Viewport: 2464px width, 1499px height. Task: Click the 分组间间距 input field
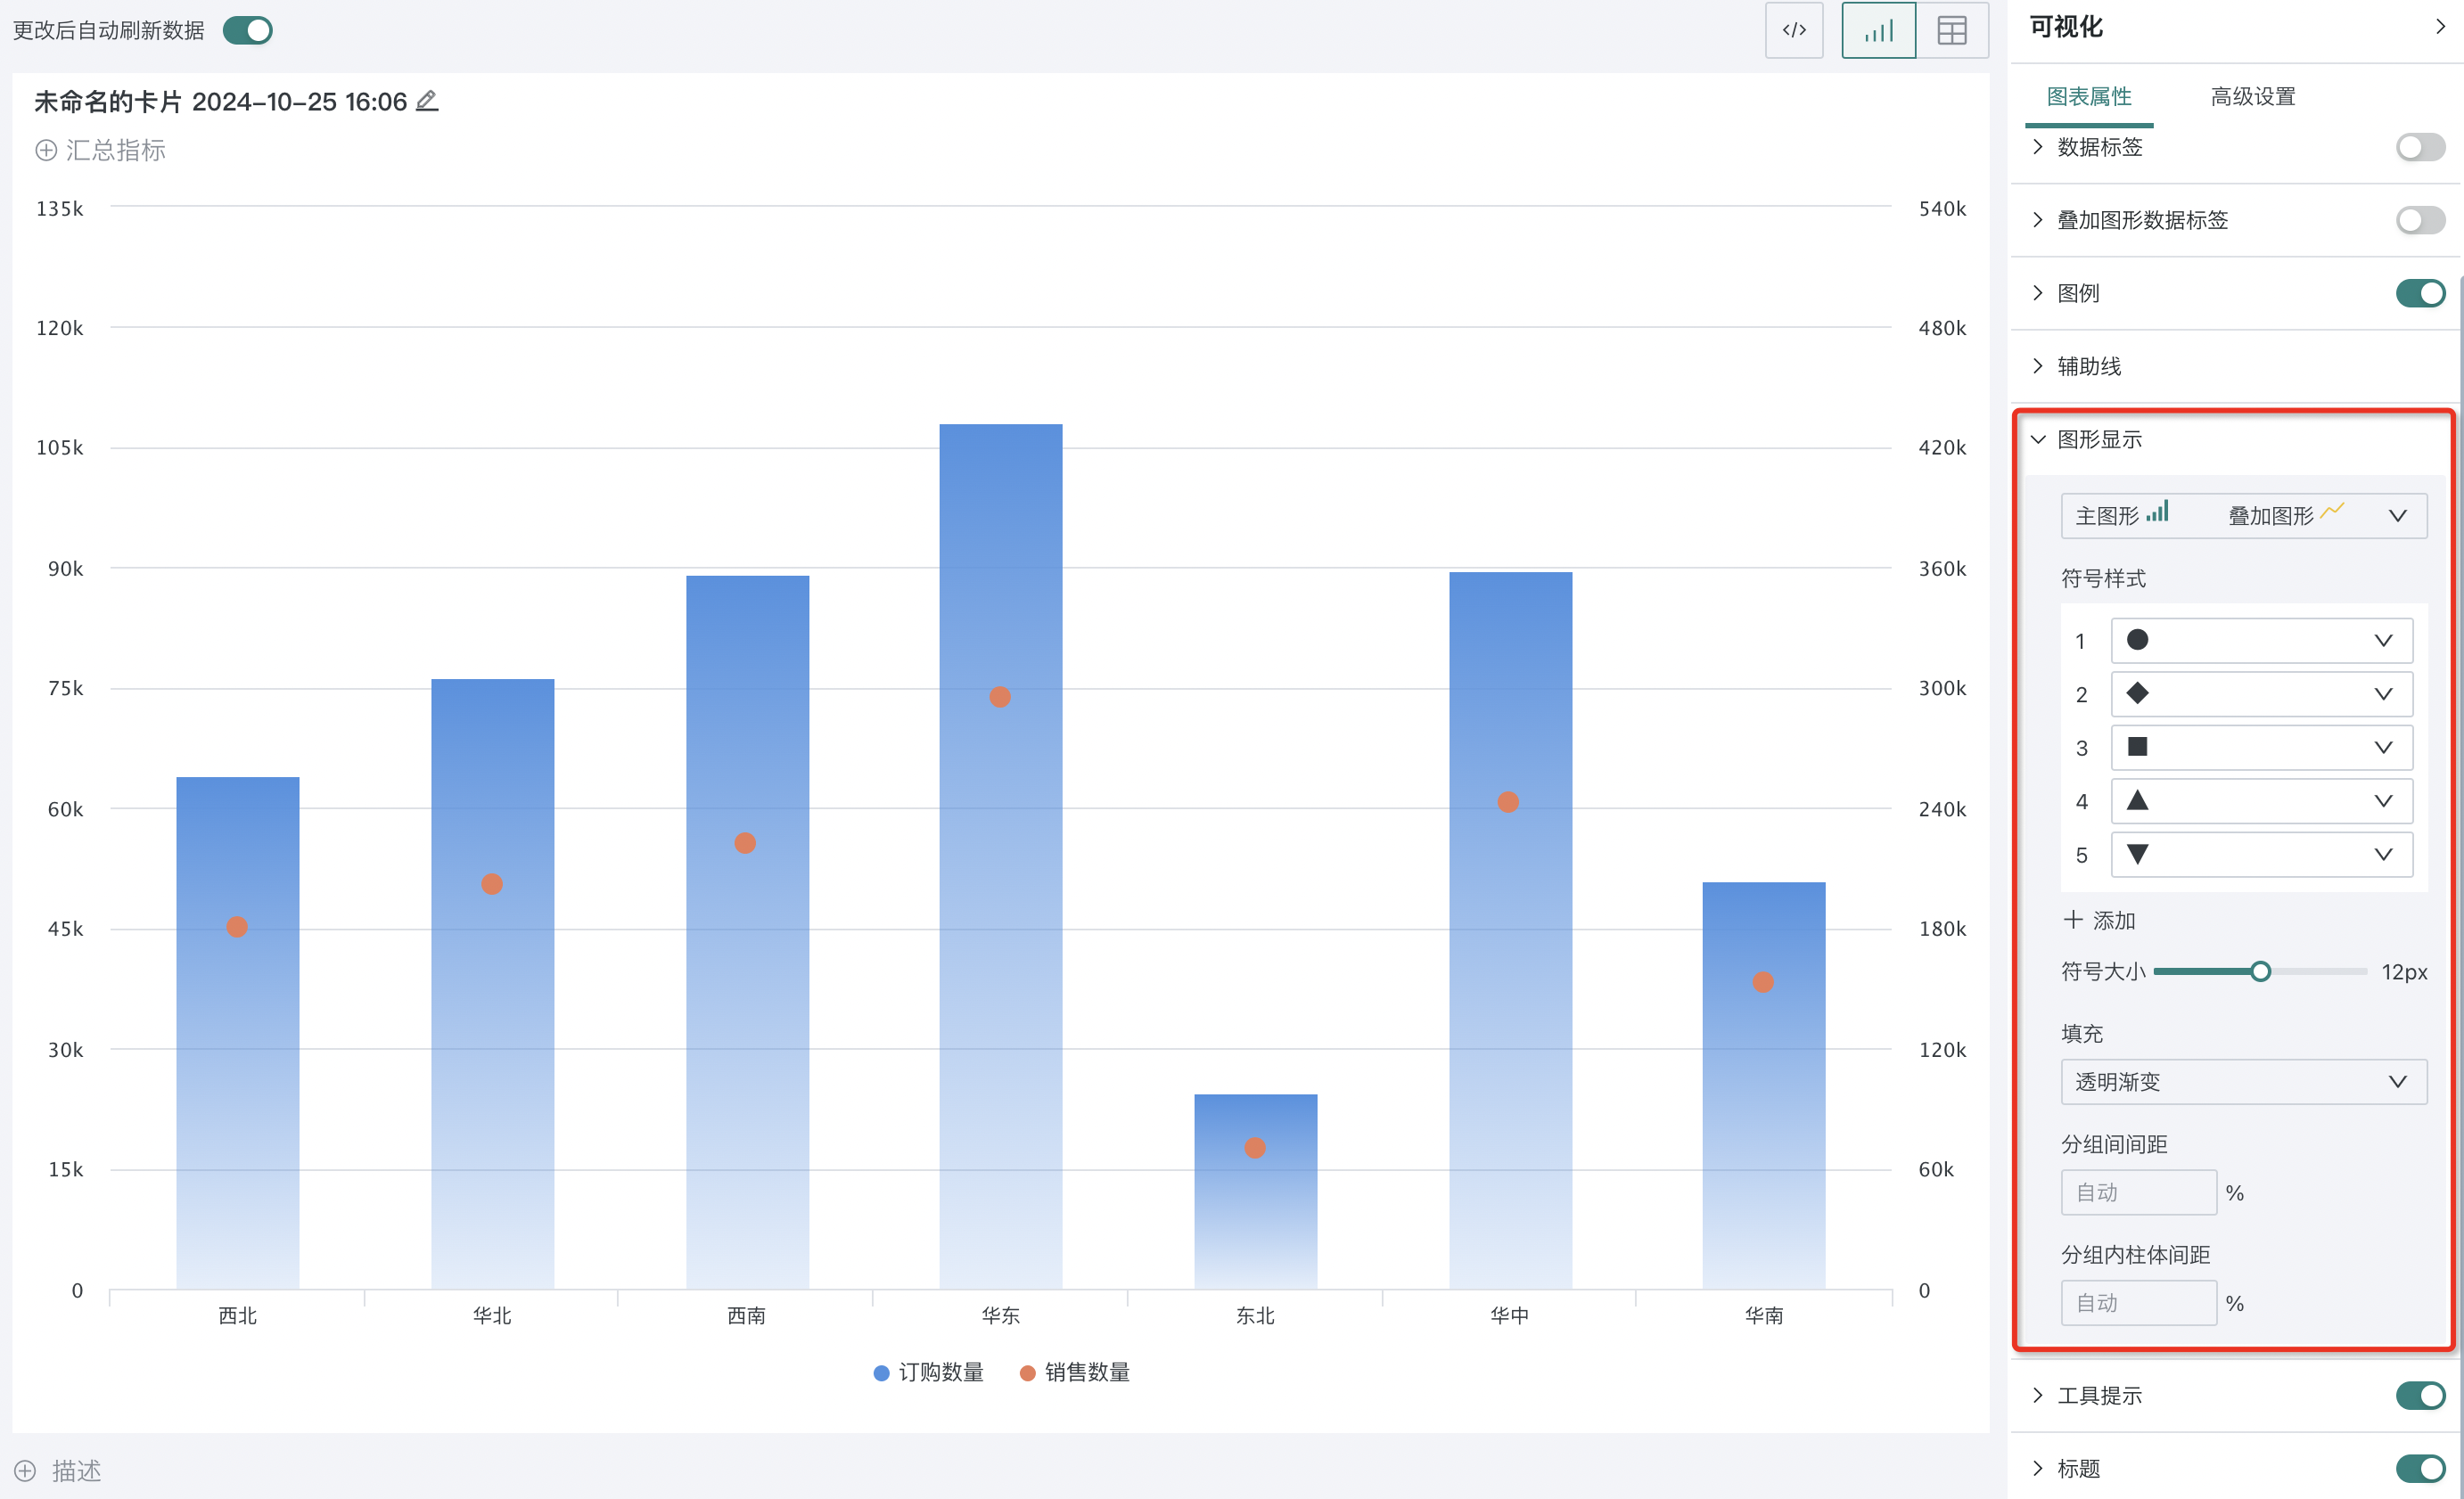point(2138,1193)
